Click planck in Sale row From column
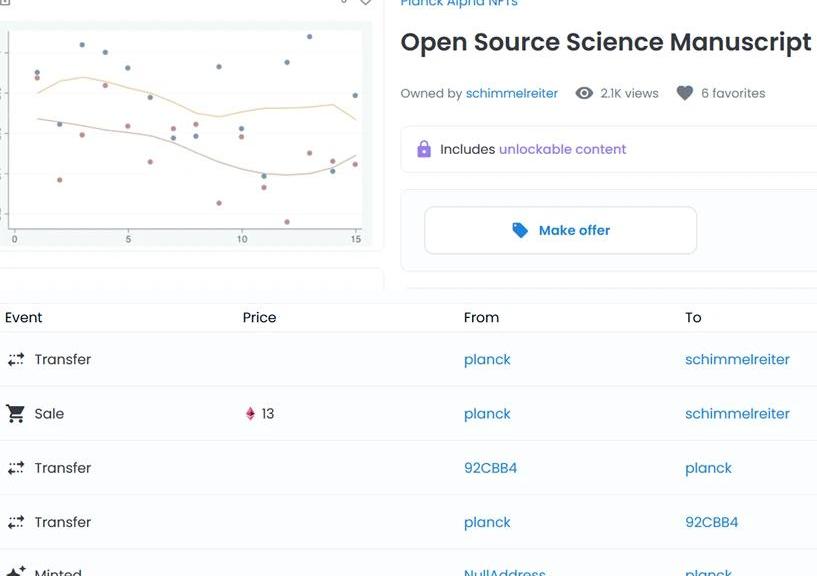817x576 pixels. (x=487, y=413)
